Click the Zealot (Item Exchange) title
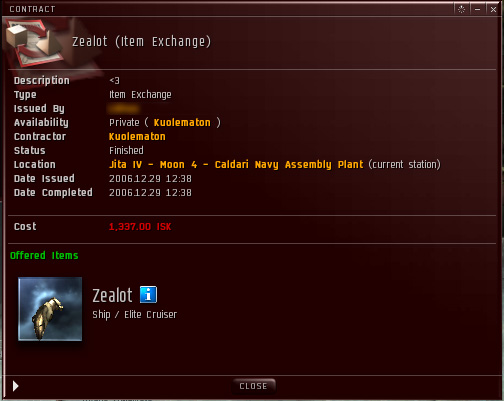The height and width of the screenshot is (401, 504). [x=142, y=41]
